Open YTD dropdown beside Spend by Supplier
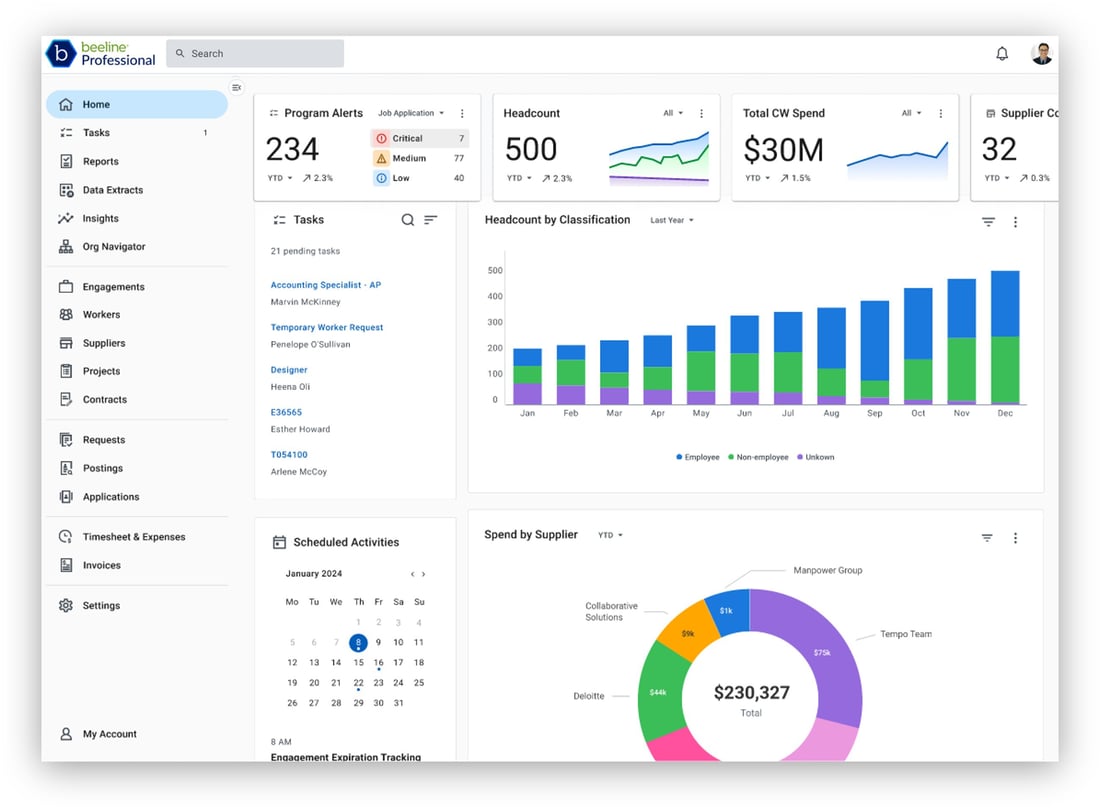Screen dimensions: 1100x809 pyautogui.click(x=610, y=536)
